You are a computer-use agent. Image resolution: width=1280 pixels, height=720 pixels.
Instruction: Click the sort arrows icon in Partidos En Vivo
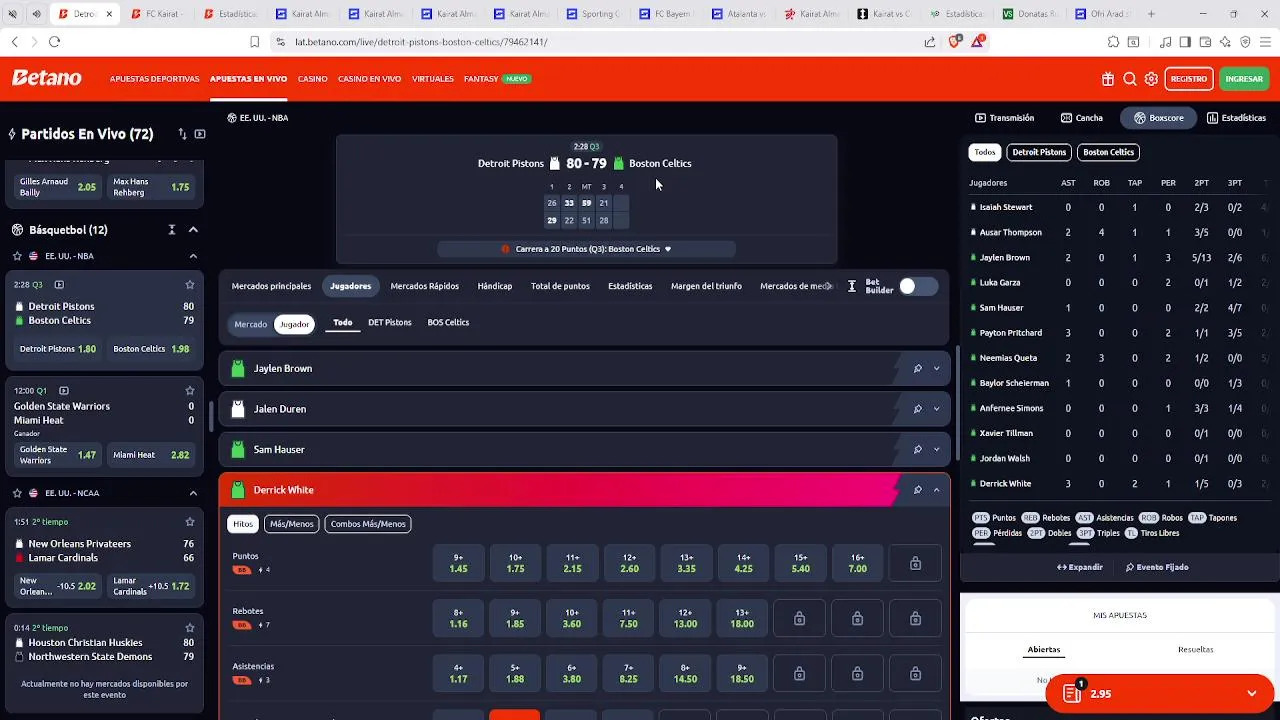click(182, 133)
